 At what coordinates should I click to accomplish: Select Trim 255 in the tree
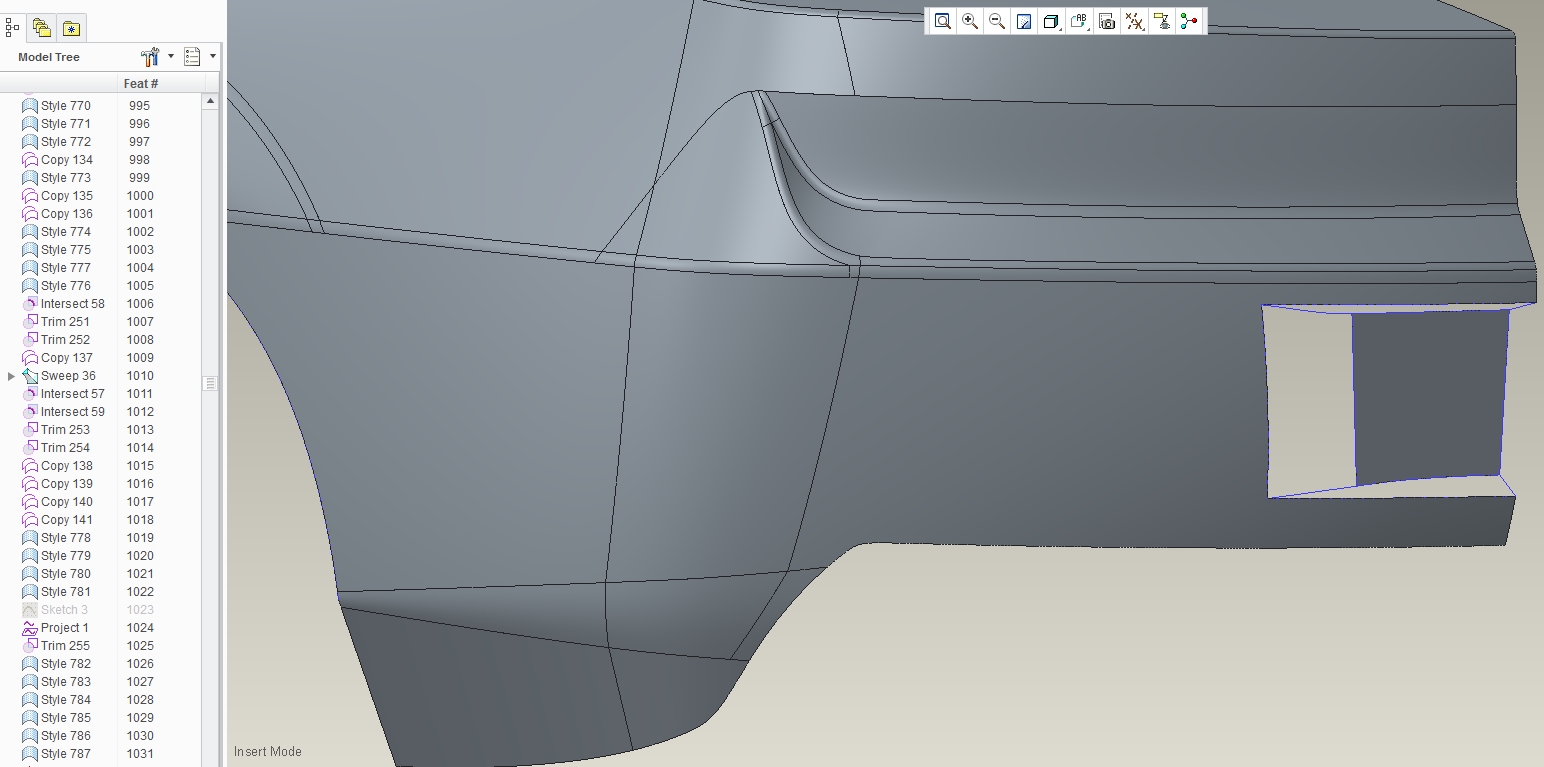pyautogui.click(x=65, y=646)
